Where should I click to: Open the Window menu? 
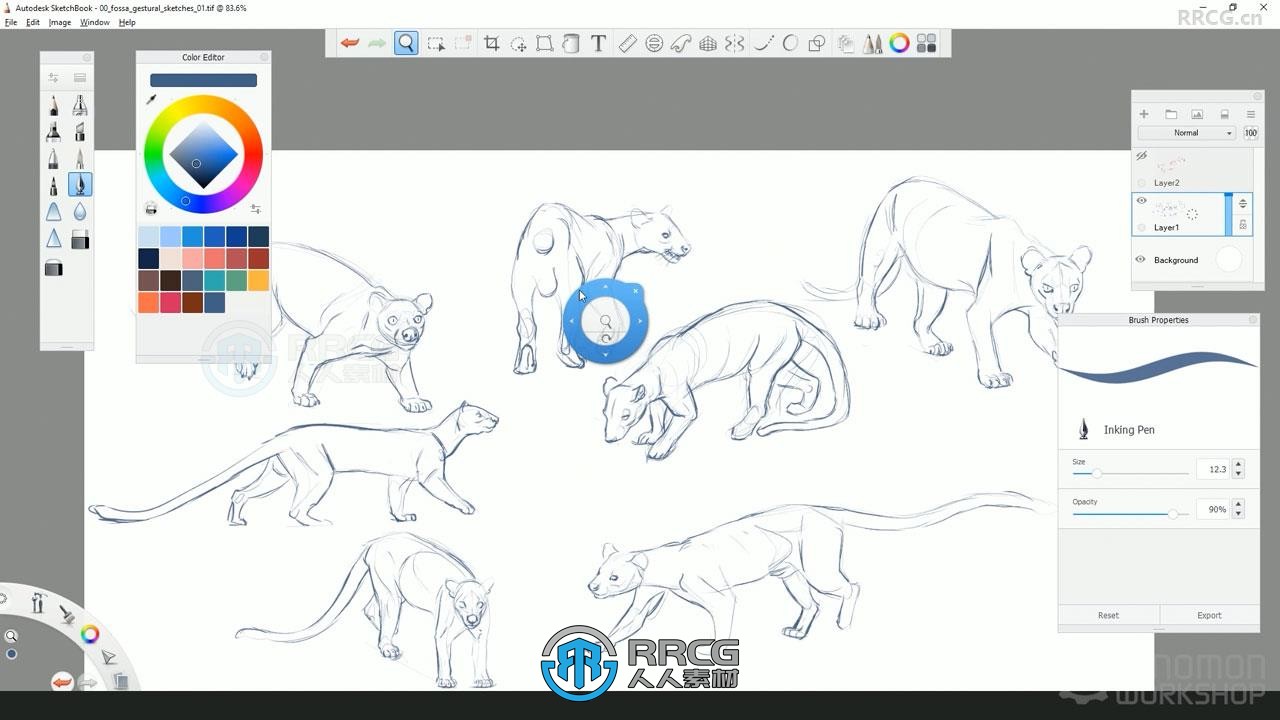(95, 22)
